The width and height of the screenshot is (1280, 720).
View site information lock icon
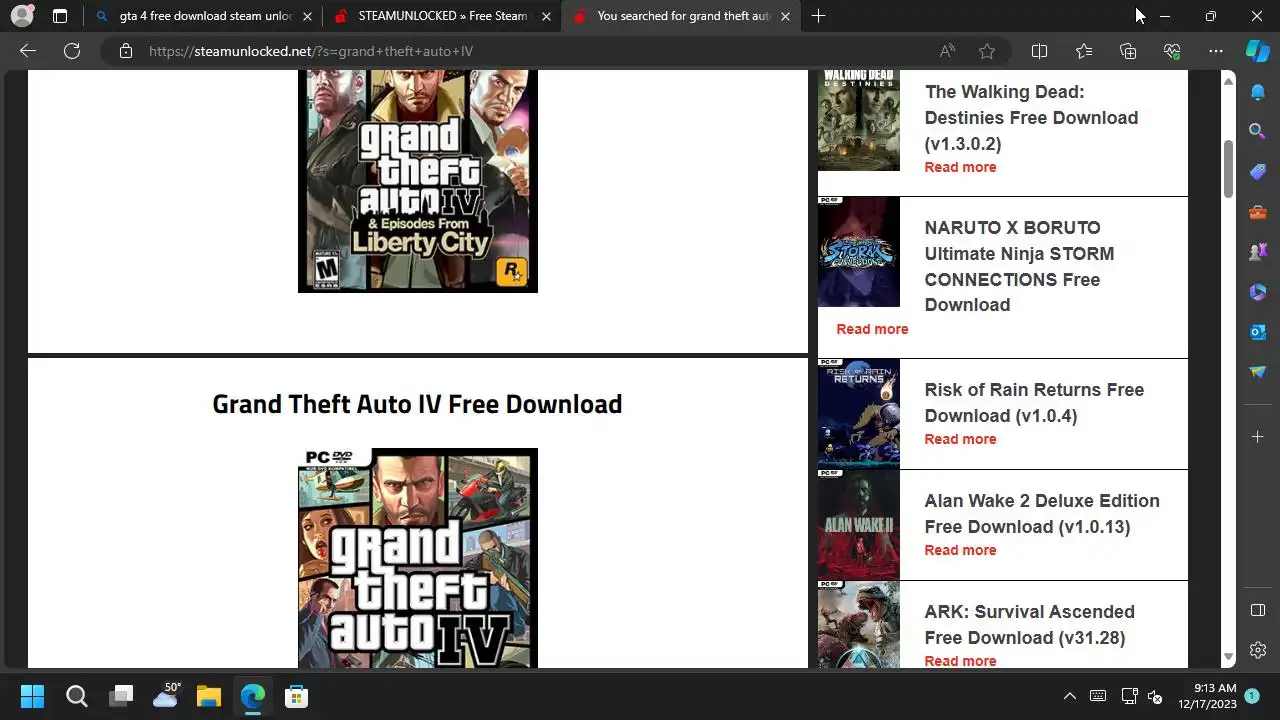point(126,51)
